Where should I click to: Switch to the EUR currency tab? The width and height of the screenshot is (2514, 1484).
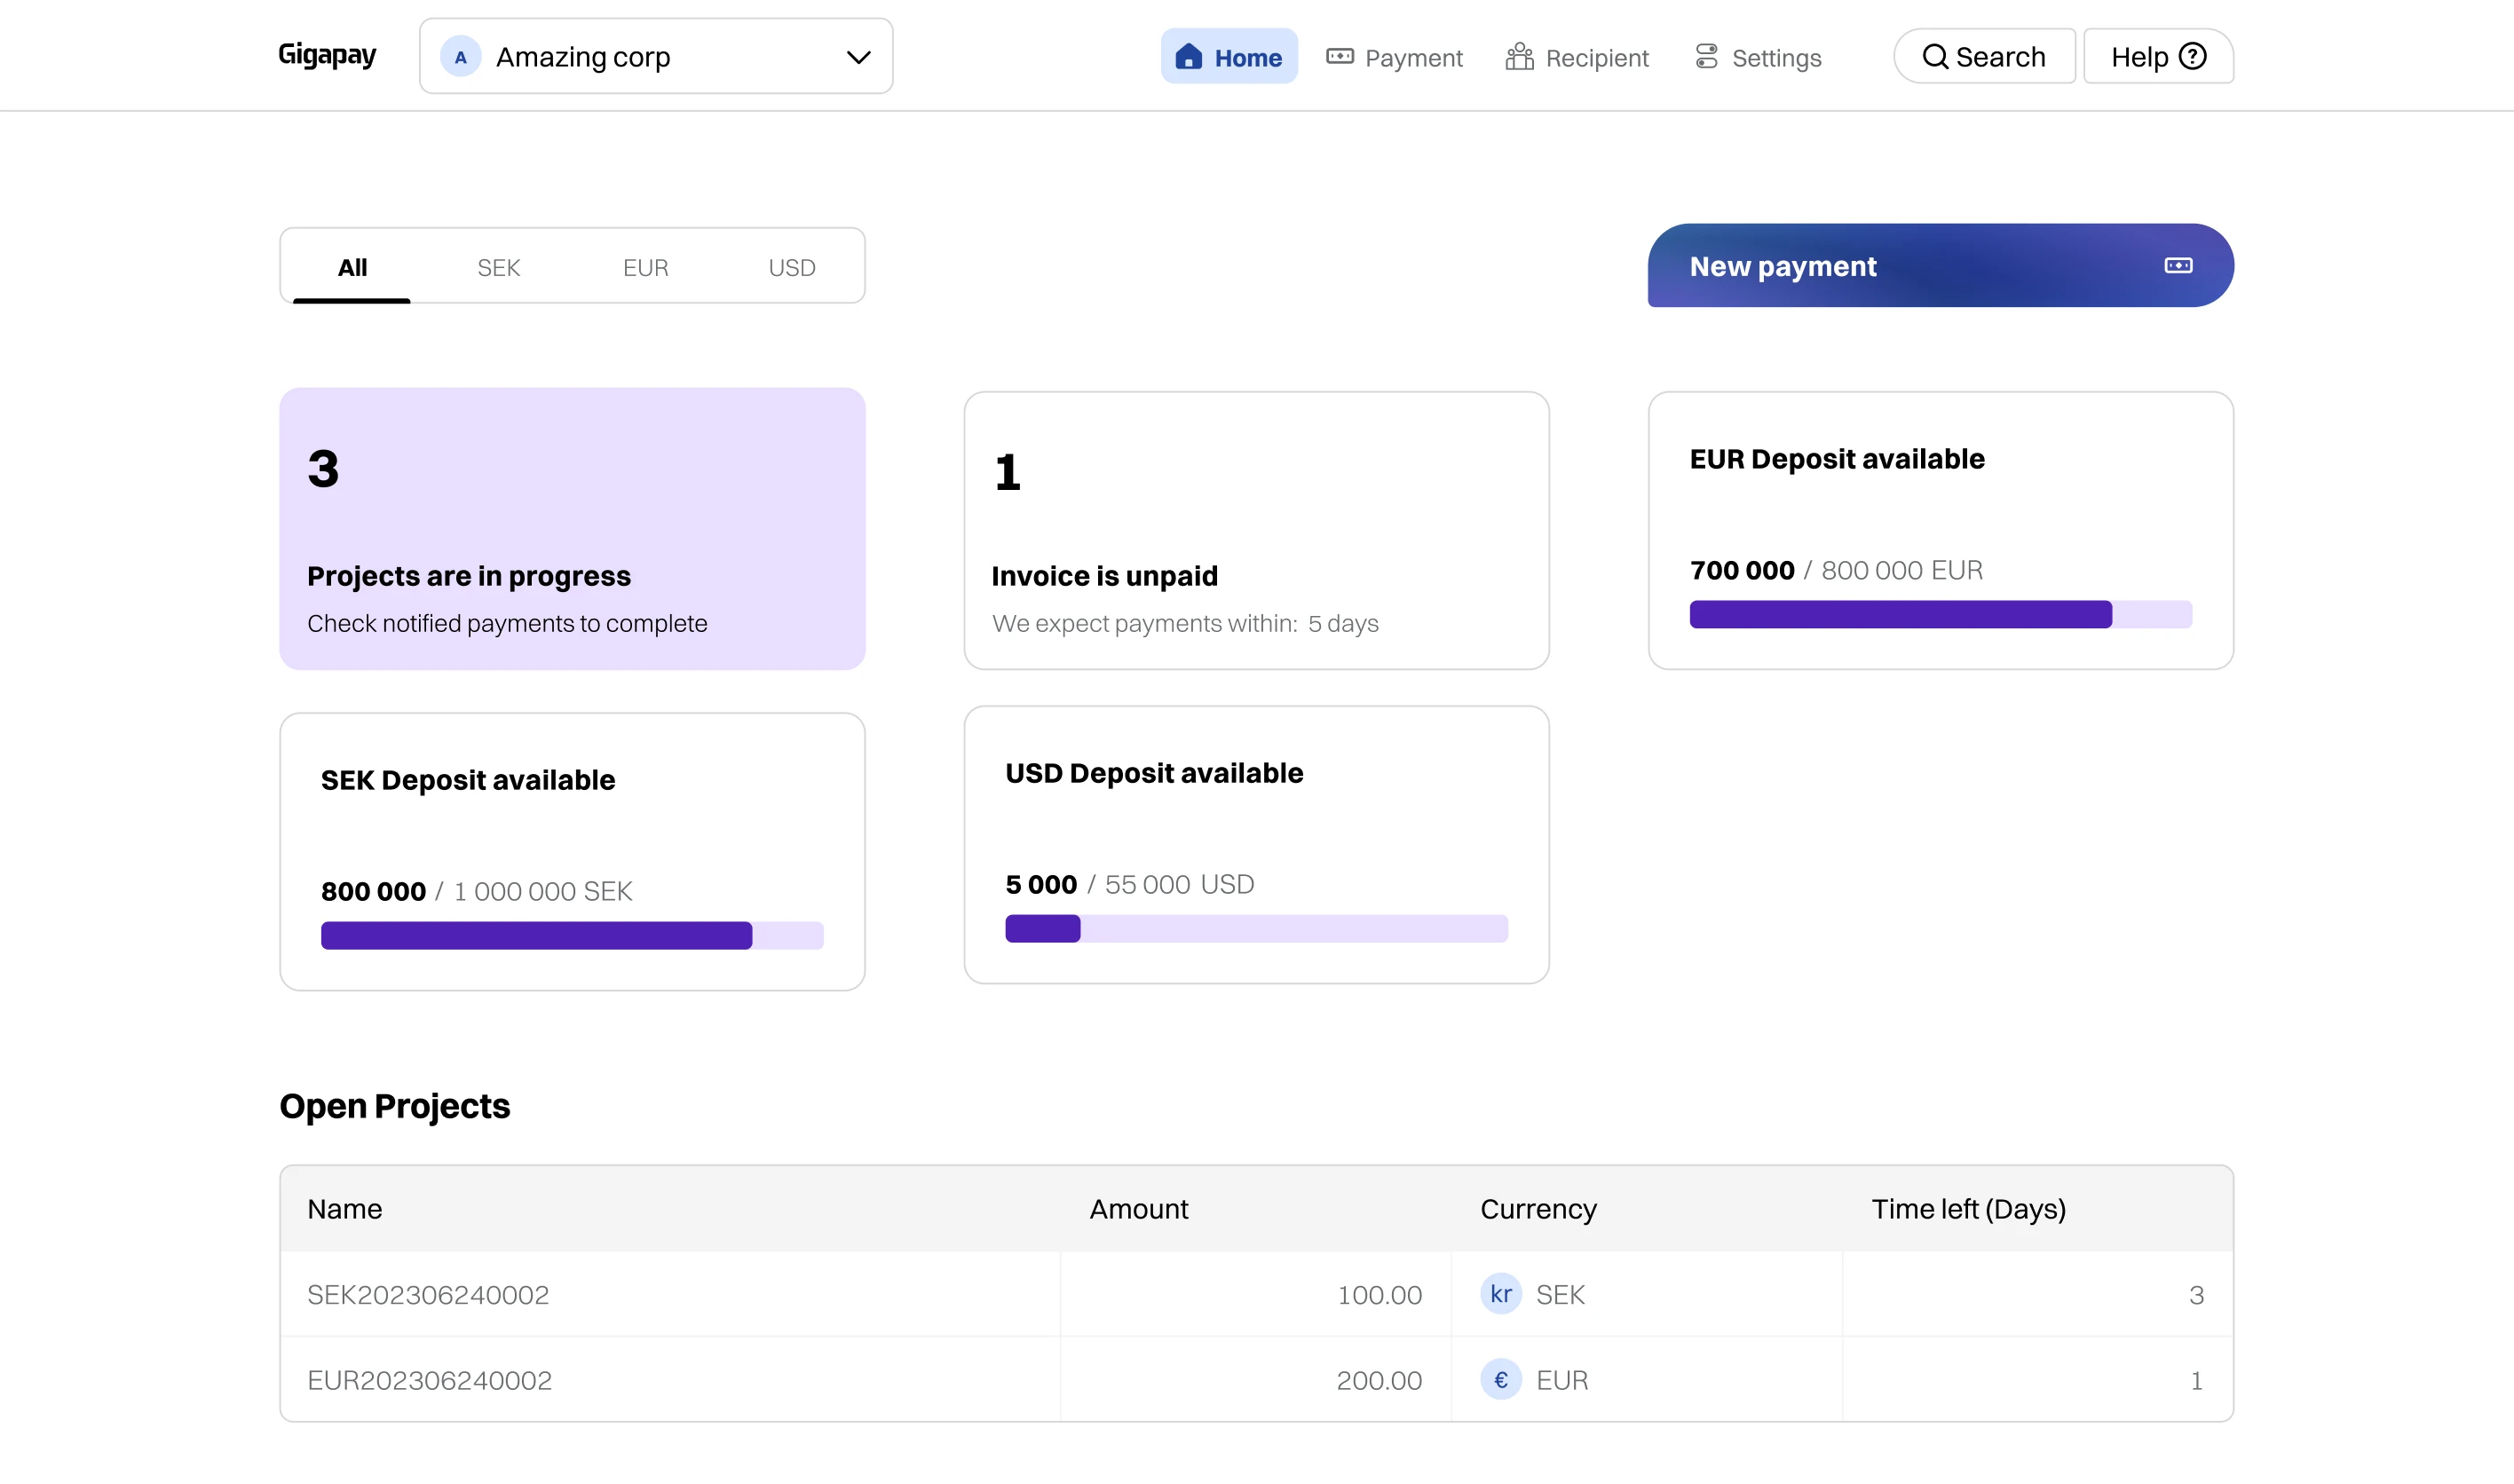[645, 267]
